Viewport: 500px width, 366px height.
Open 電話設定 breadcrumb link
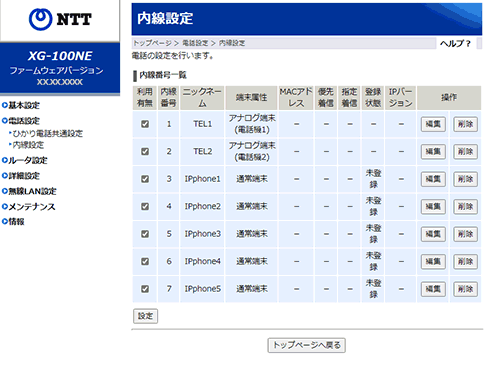pyautogui.click(x=195, y=43)
